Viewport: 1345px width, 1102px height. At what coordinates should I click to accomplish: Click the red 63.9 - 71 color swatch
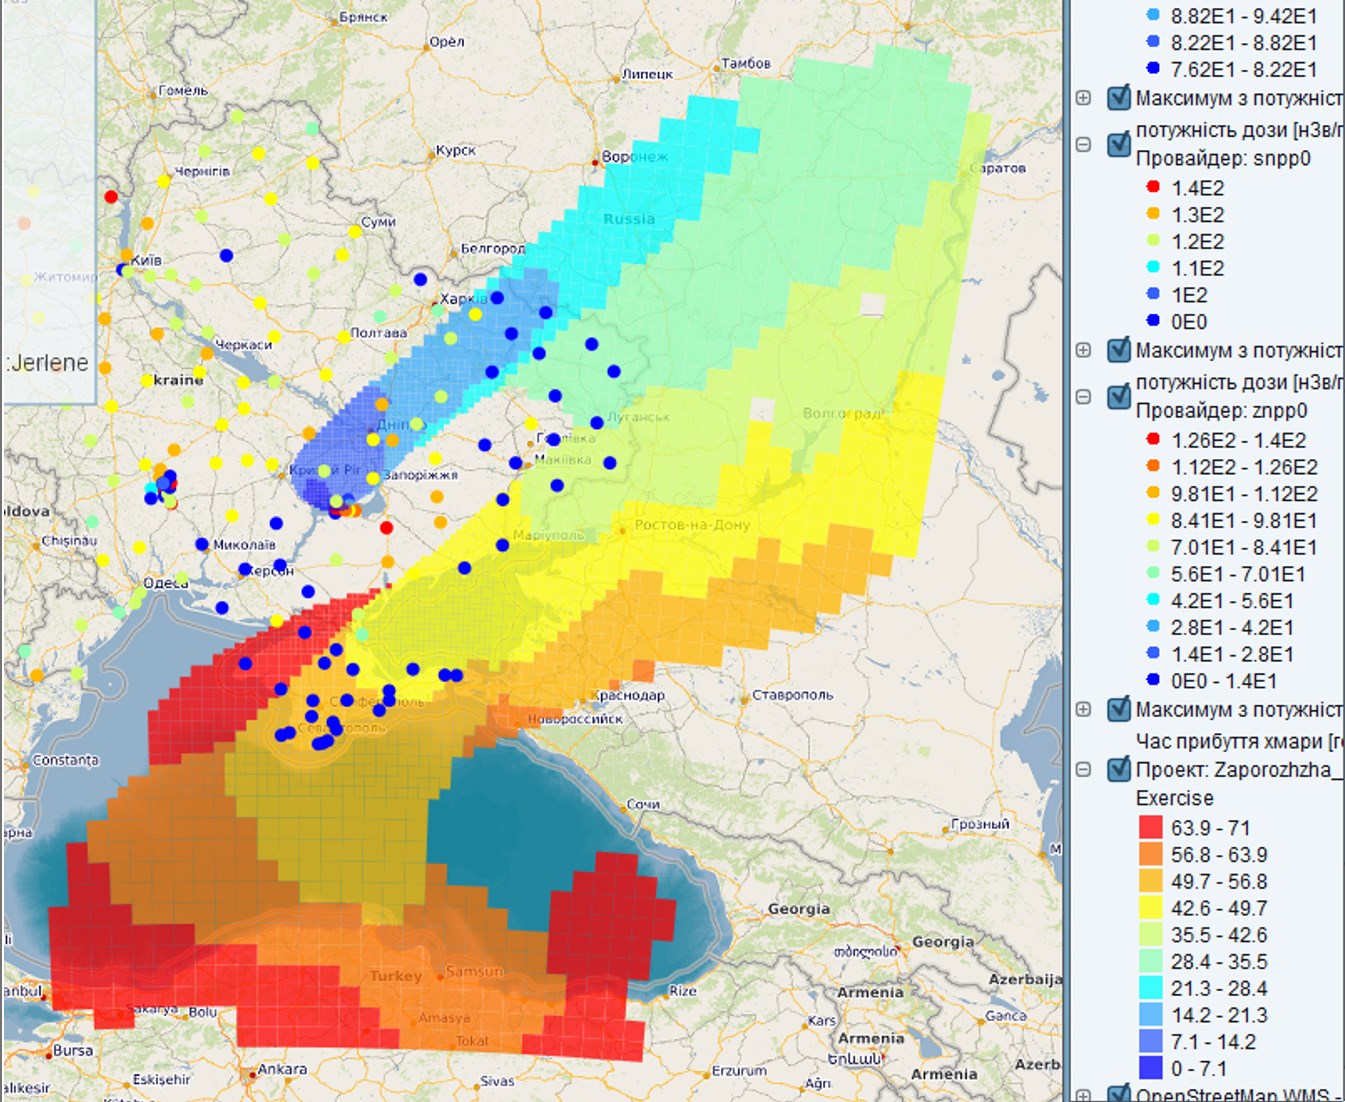(1151, 828)
